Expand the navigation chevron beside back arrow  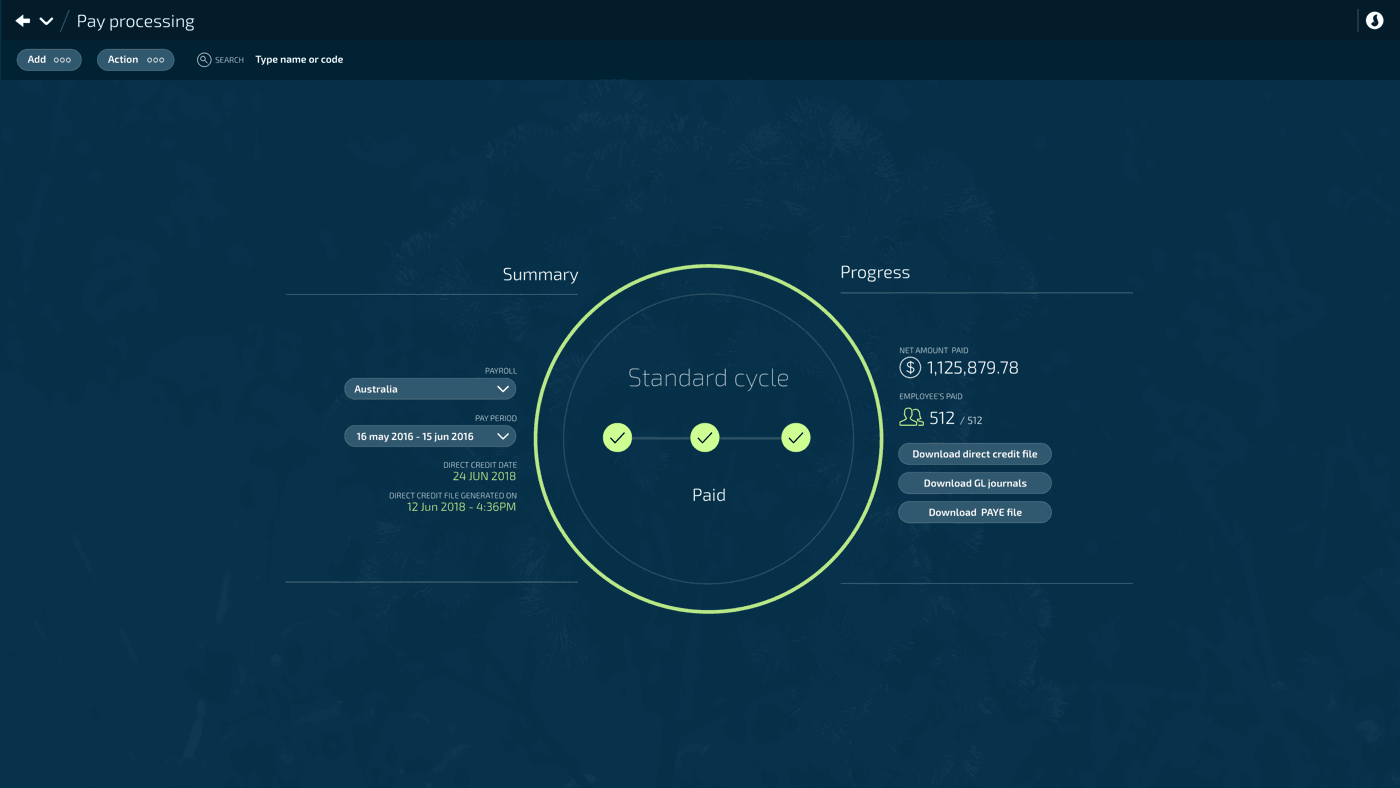(x=46, y=21)
